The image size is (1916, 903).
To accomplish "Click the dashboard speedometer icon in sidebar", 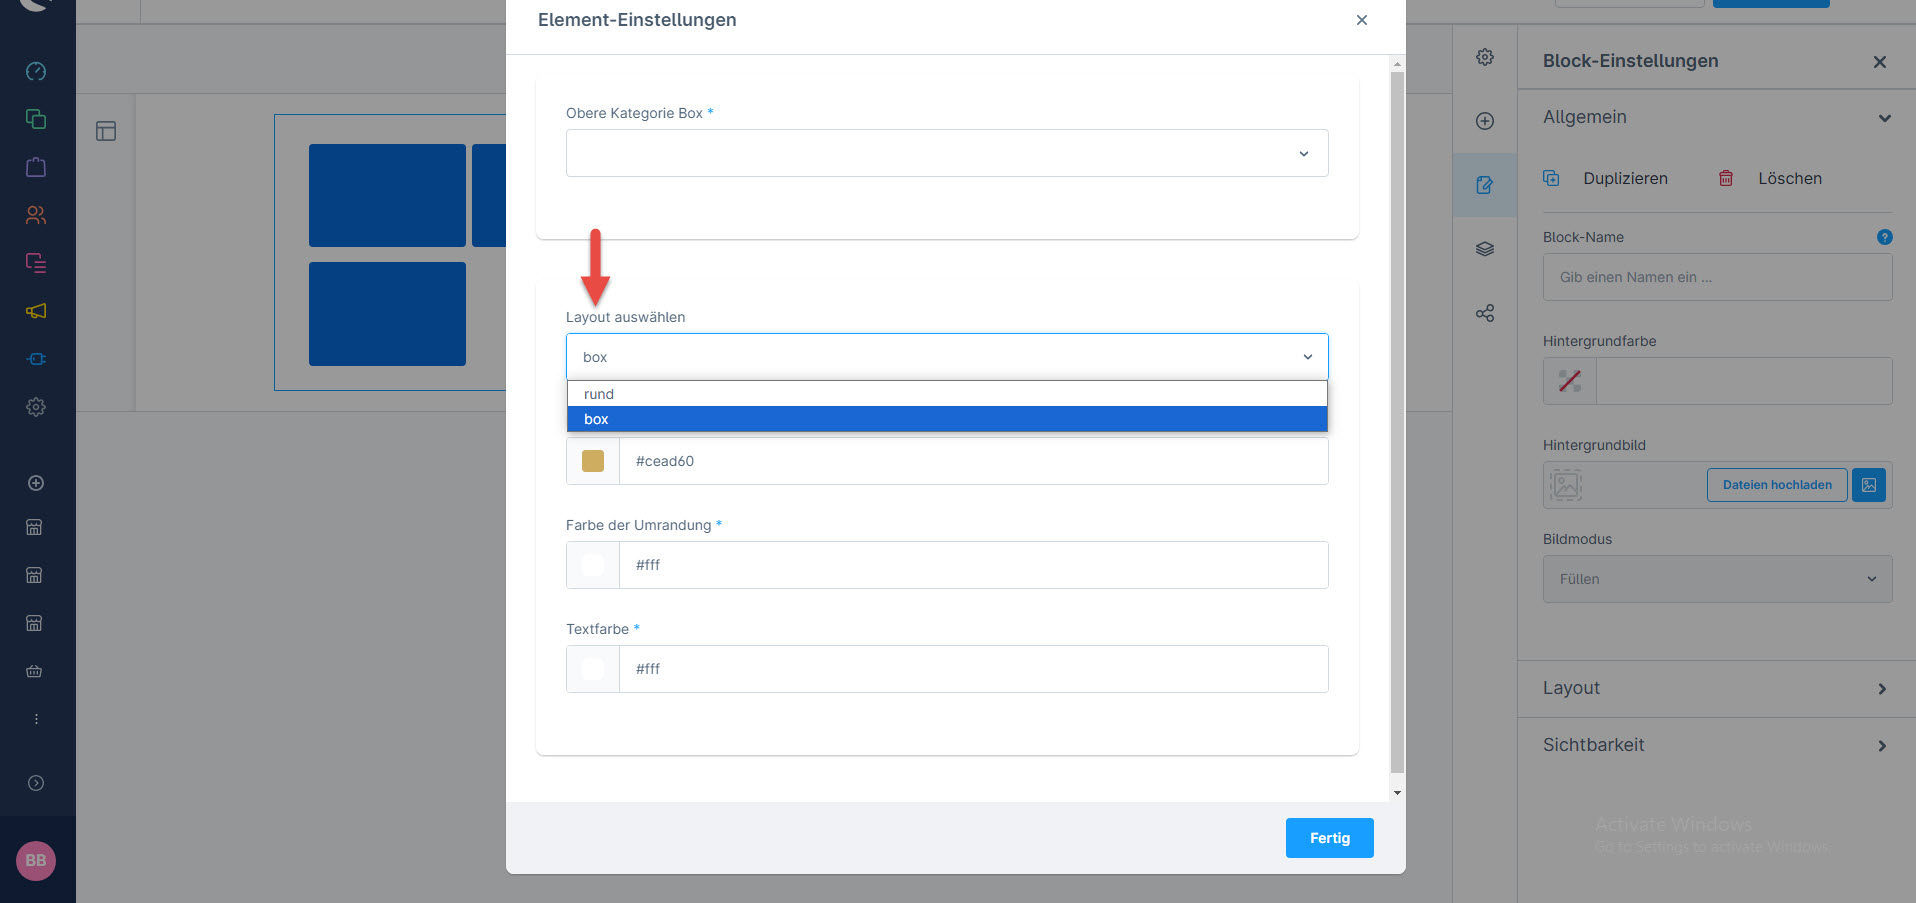I will pyautogui.click(x=36, y=71).
